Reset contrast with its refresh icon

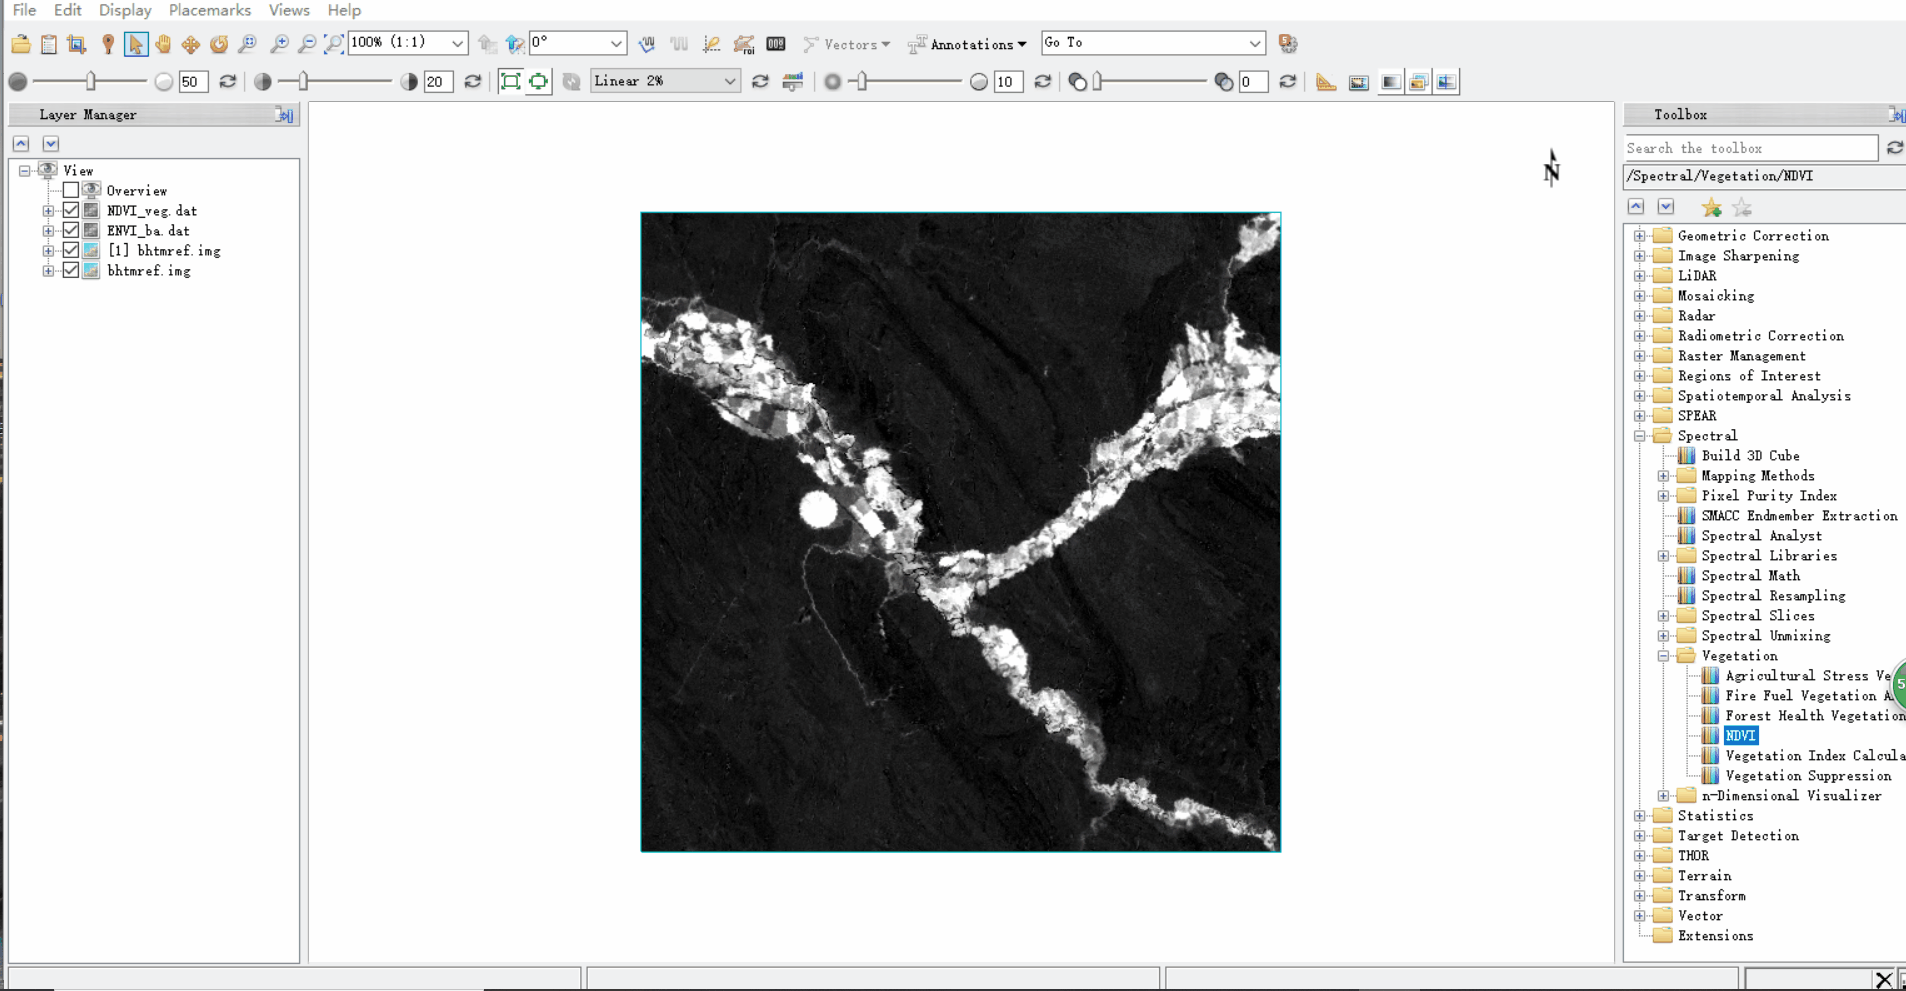[x=473, y=81]
